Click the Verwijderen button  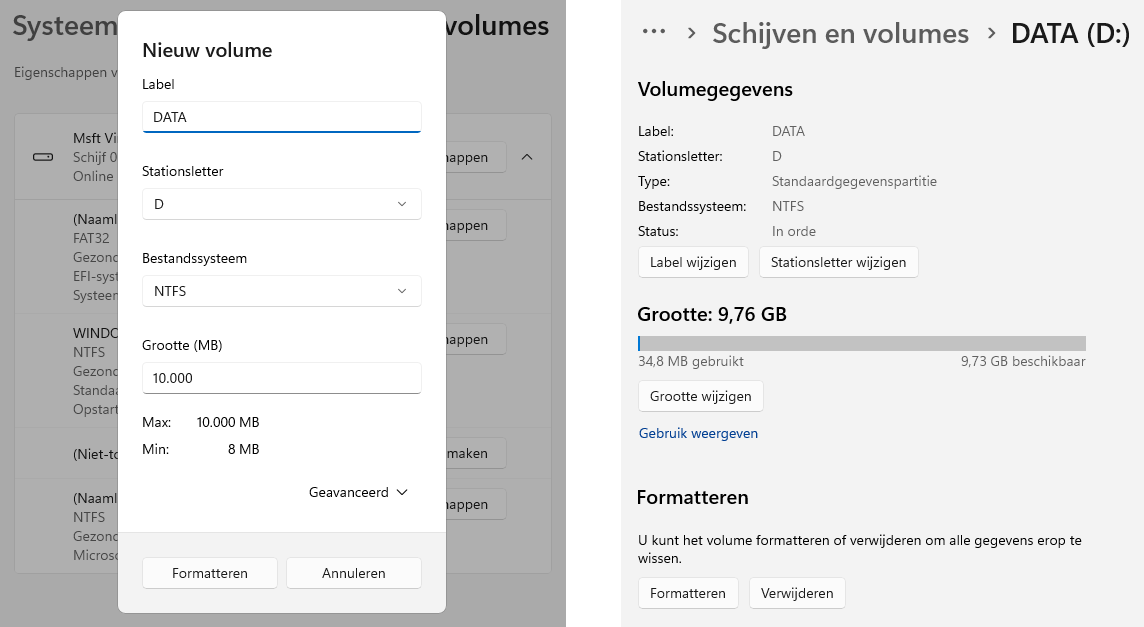(797, 593)
